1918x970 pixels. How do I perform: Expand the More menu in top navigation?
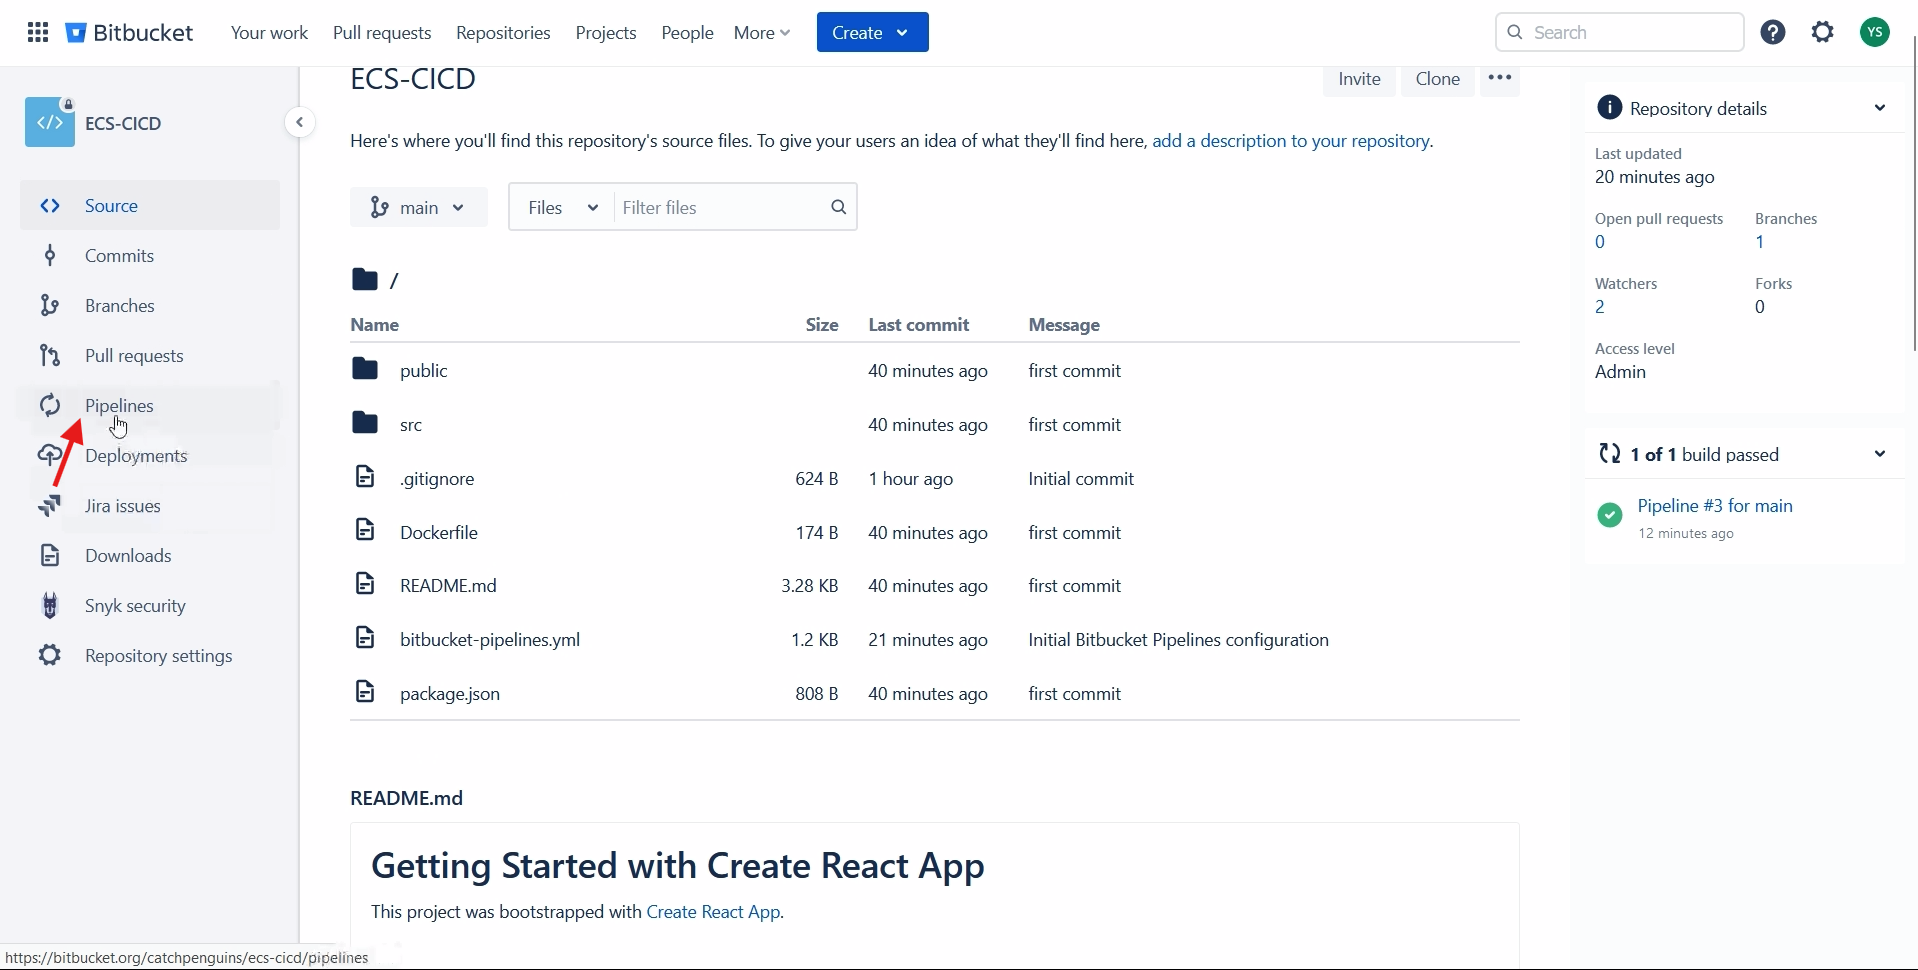pyautogui.click(x=762, y=33)
